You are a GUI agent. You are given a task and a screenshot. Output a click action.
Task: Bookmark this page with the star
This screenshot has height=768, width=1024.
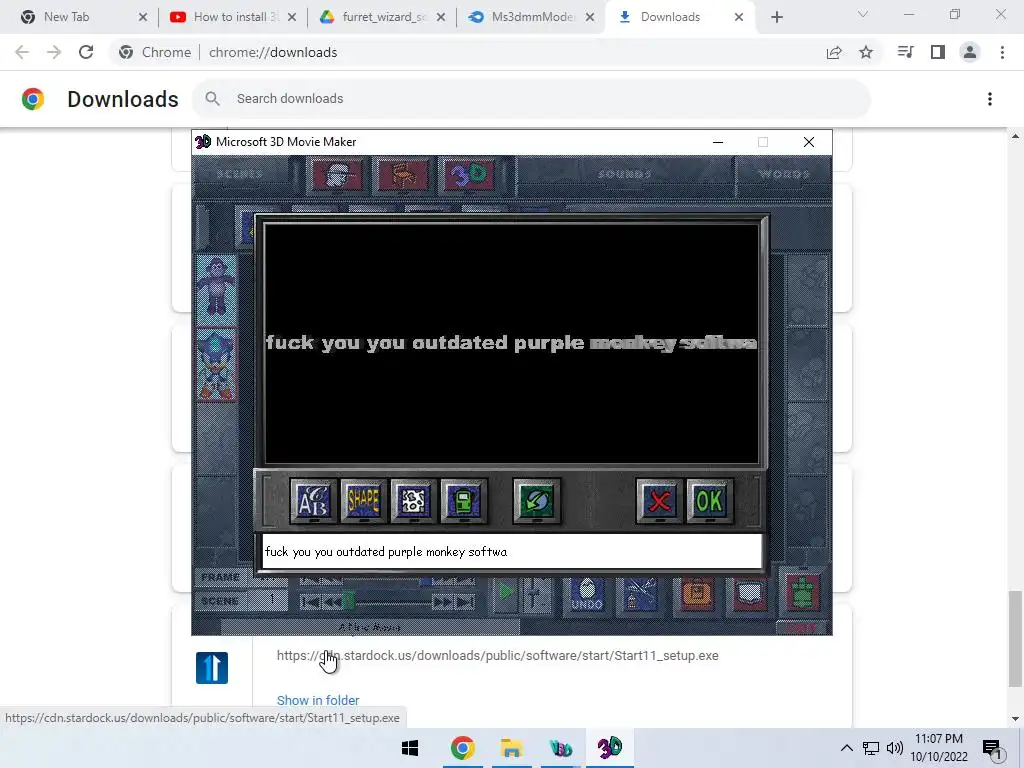click(866, 52)
